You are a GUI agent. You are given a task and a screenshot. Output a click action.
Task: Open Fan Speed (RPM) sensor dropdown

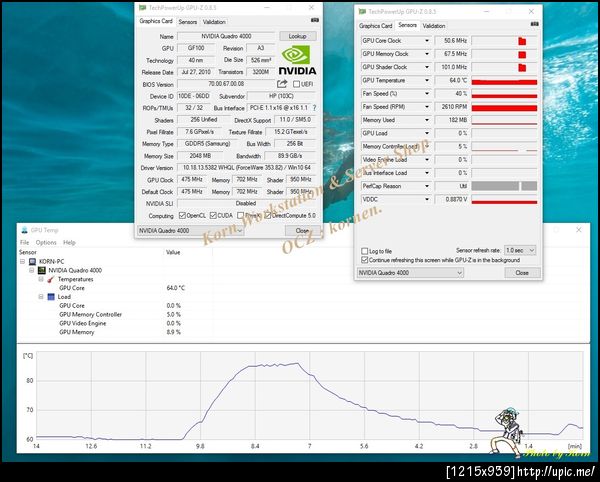point(427,107)
